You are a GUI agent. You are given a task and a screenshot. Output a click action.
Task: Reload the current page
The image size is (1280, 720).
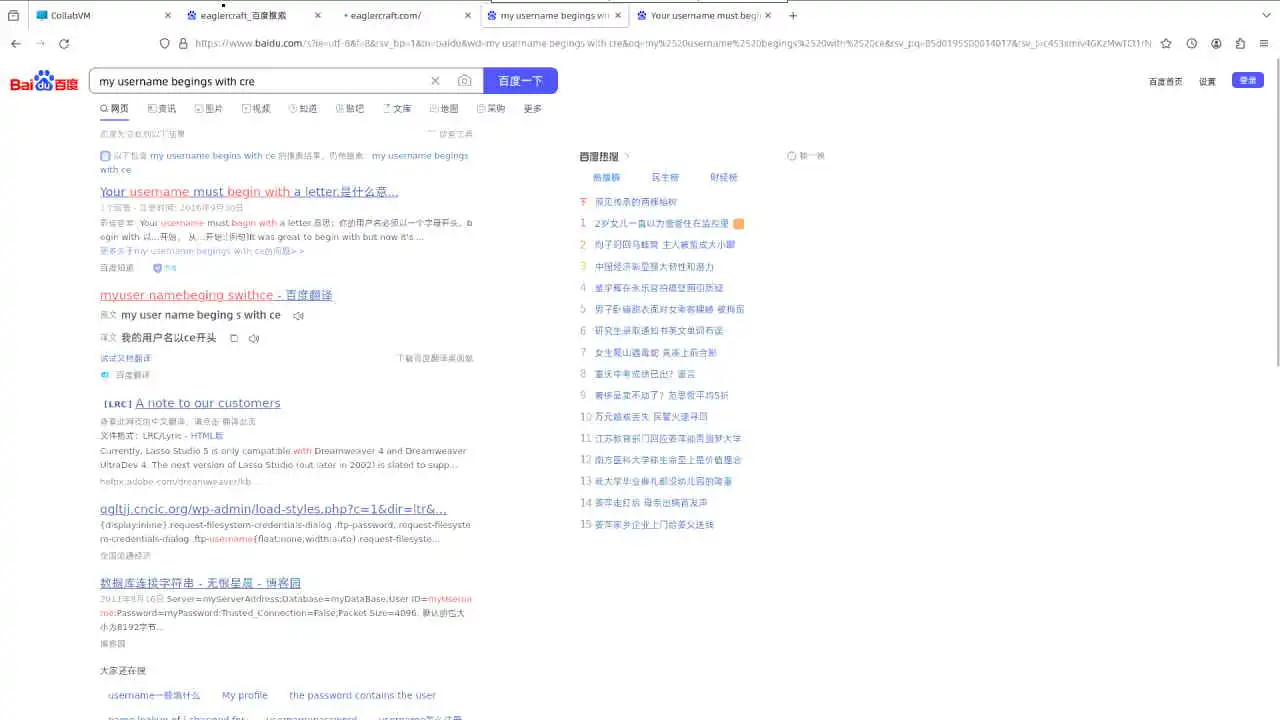tap(64, 43)
